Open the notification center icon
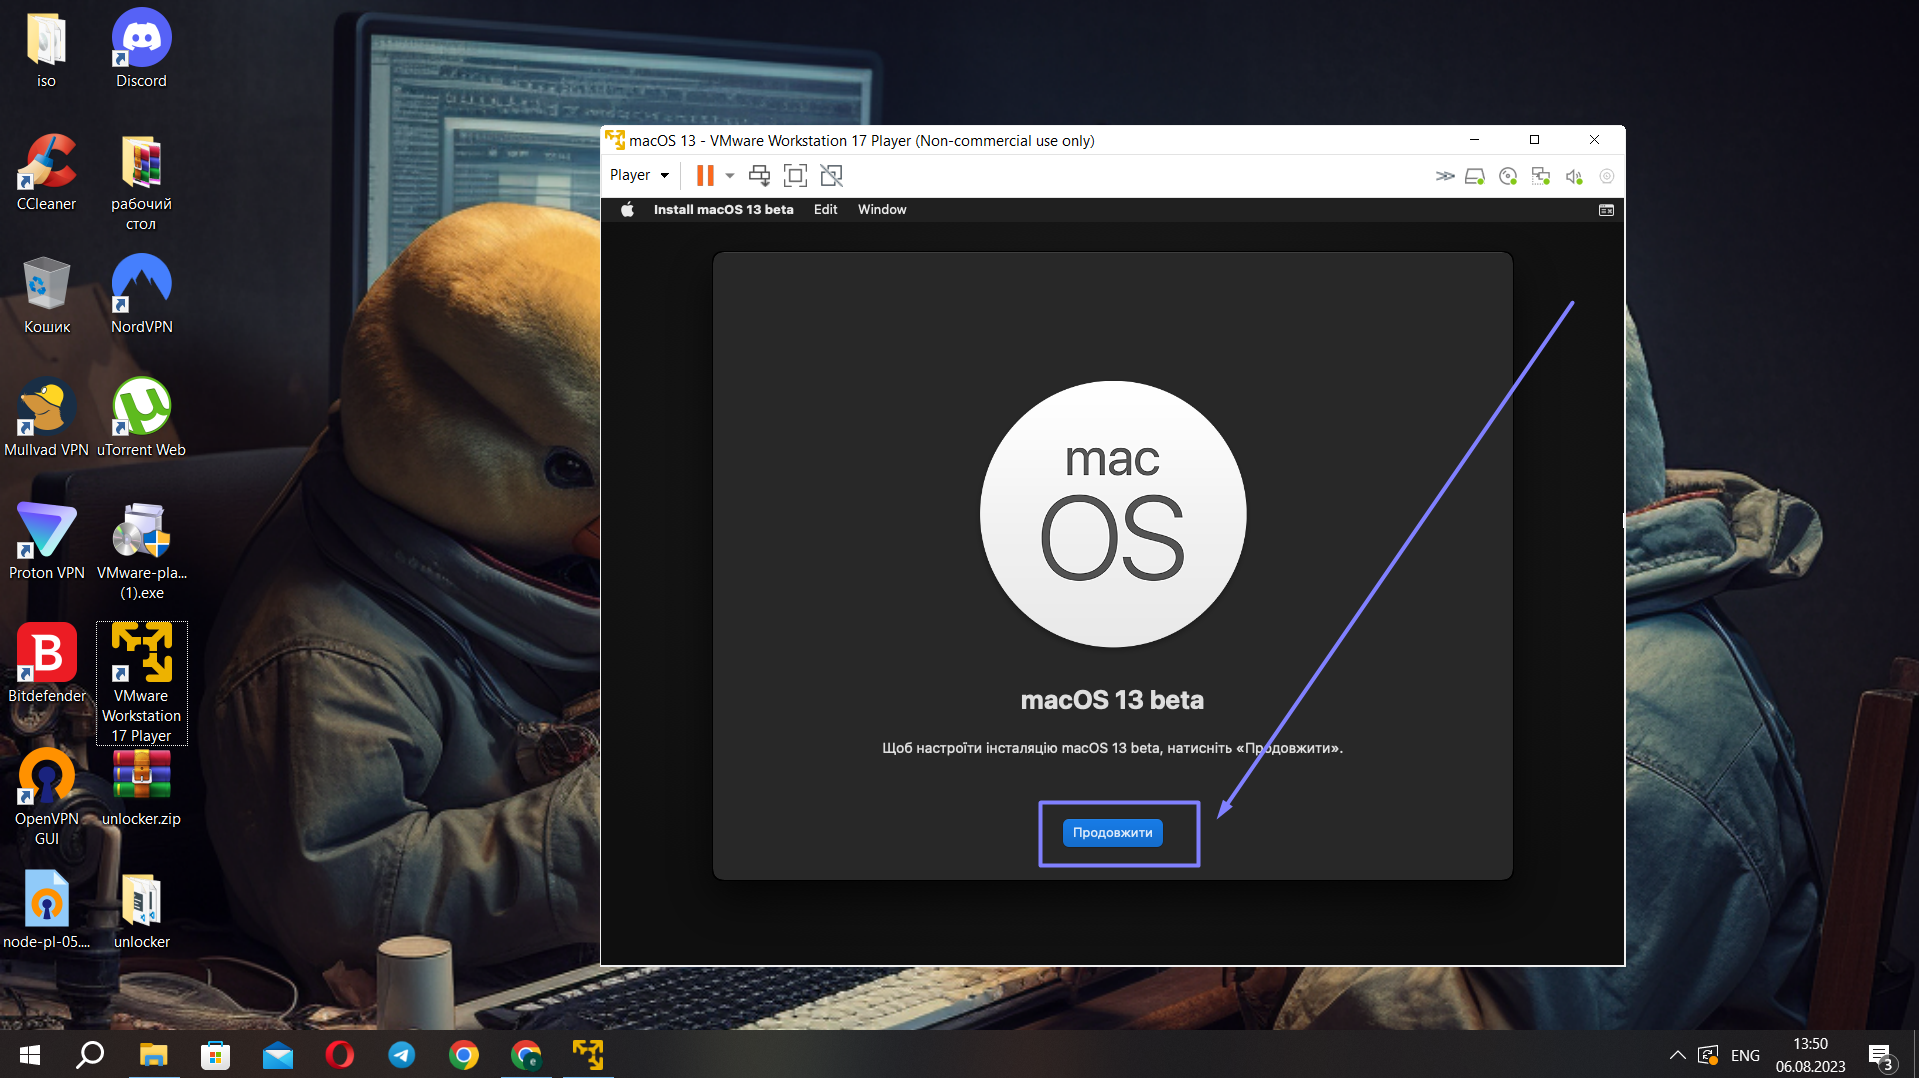 click(1881, 1056)
